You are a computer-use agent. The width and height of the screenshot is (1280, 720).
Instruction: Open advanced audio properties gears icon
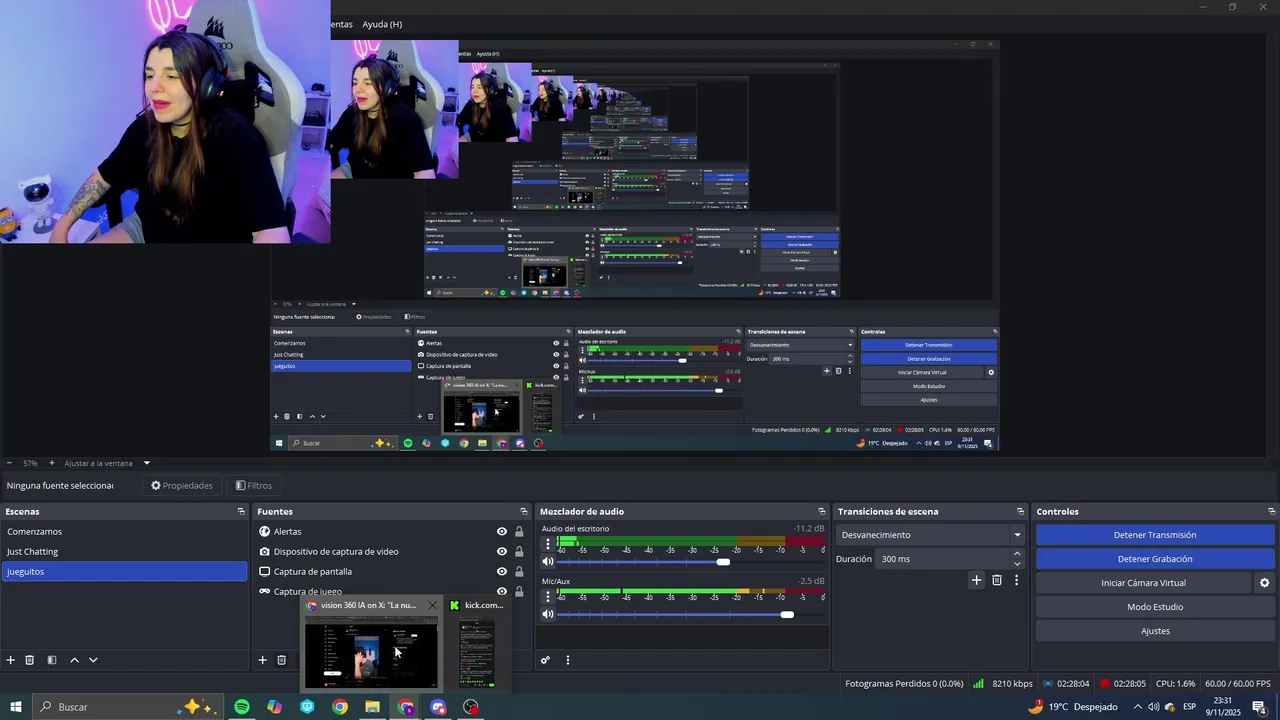[x=545, y=660]
